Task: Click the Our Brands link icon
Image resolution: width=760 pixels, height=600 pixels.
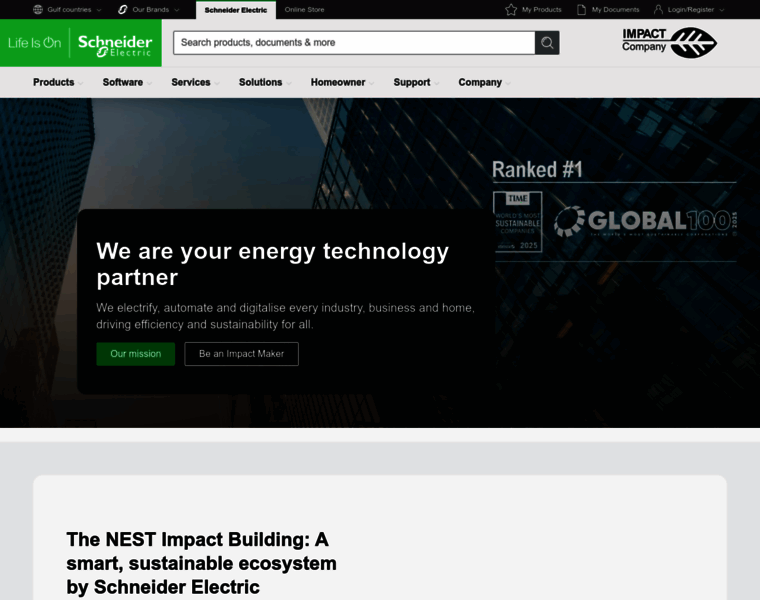Action: [123, 9]
